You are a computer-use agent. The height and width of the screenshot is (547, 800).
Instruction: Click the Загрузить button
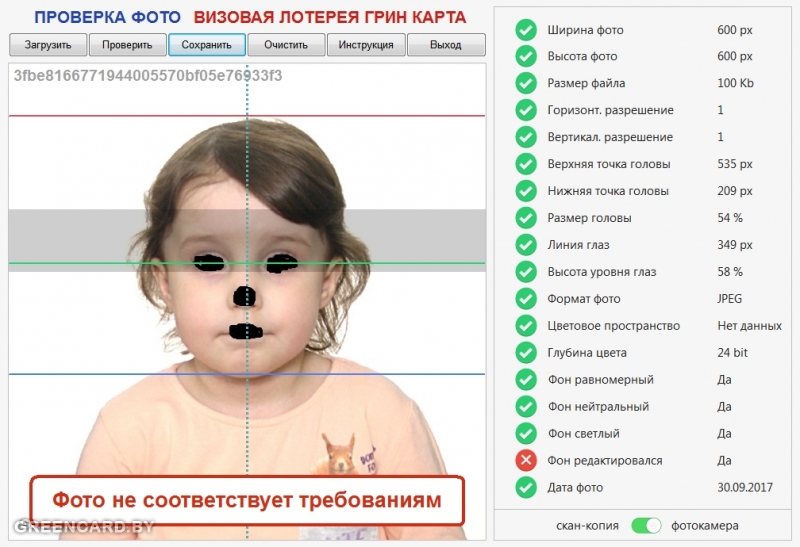(48, 45)
